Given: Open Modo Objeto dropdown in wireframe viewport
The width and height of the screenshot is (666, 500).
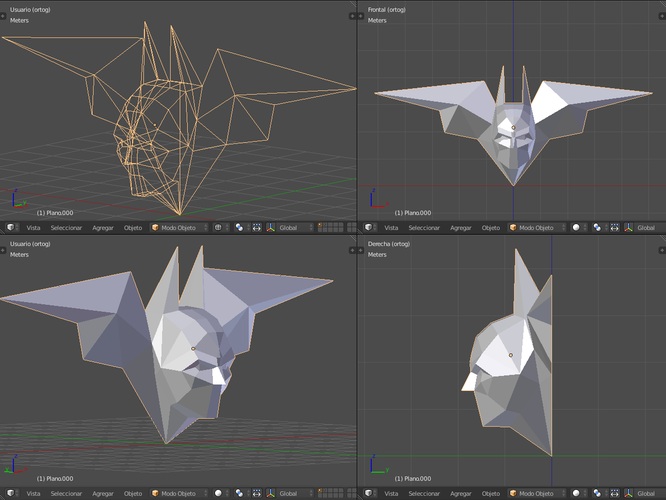Looking at the screenshot, I should (x=179, y=228).
